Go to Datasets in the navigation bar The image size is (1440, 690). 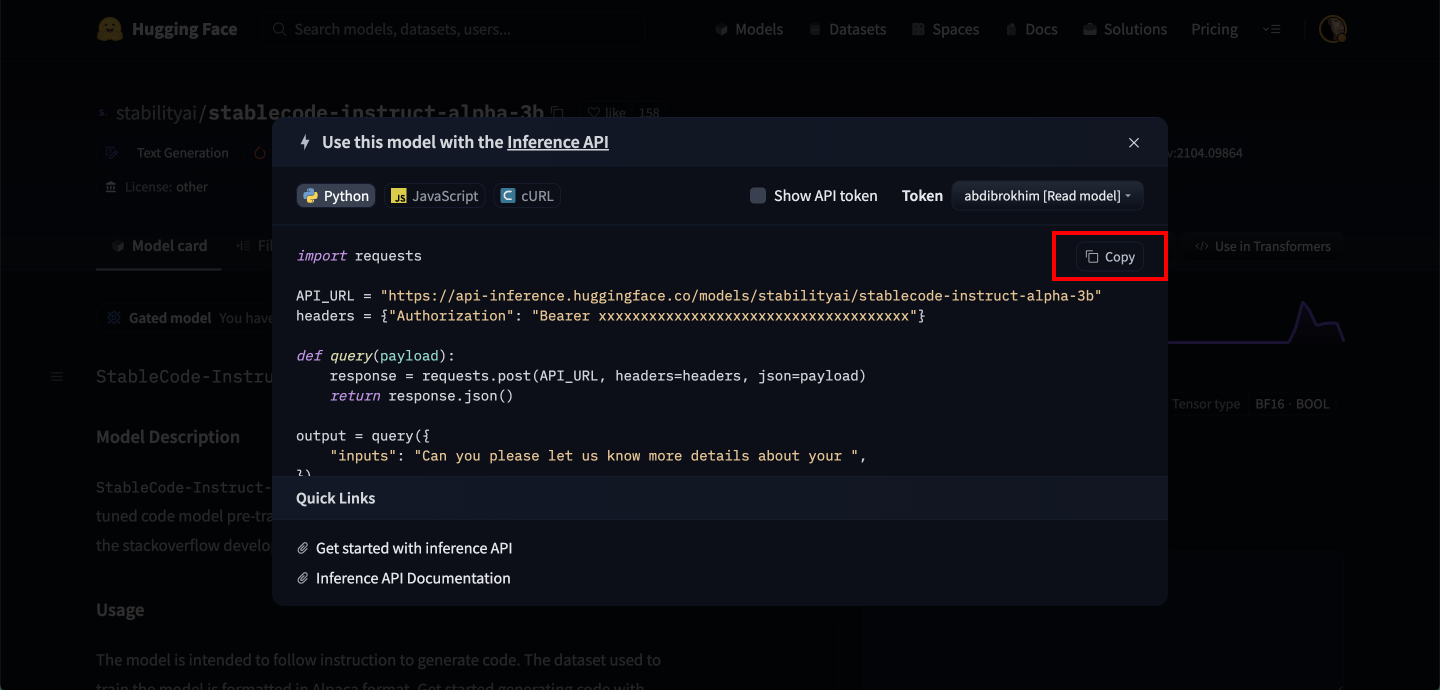[847, 29]
